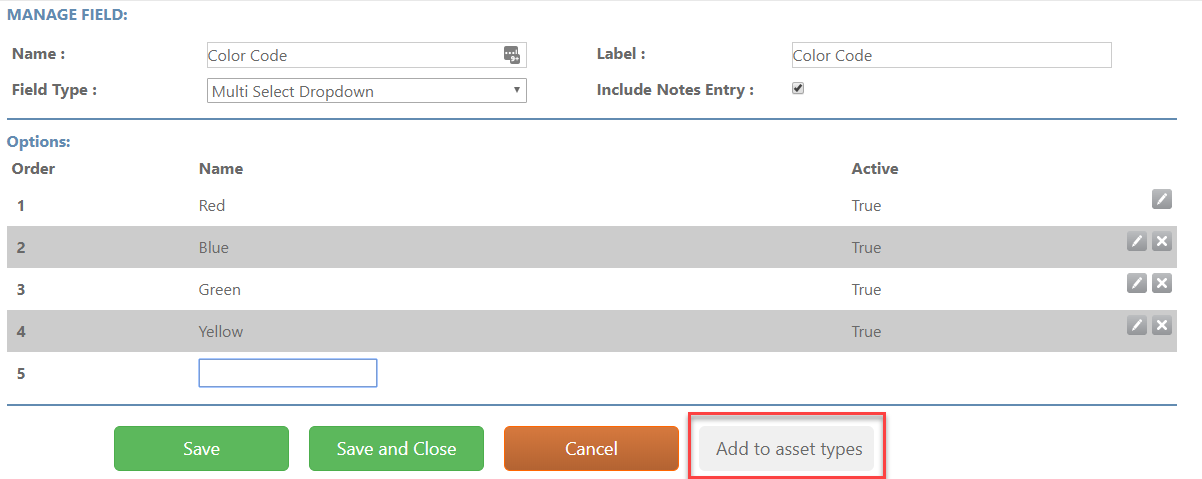Delete the Blue option

click(1162, 241)
